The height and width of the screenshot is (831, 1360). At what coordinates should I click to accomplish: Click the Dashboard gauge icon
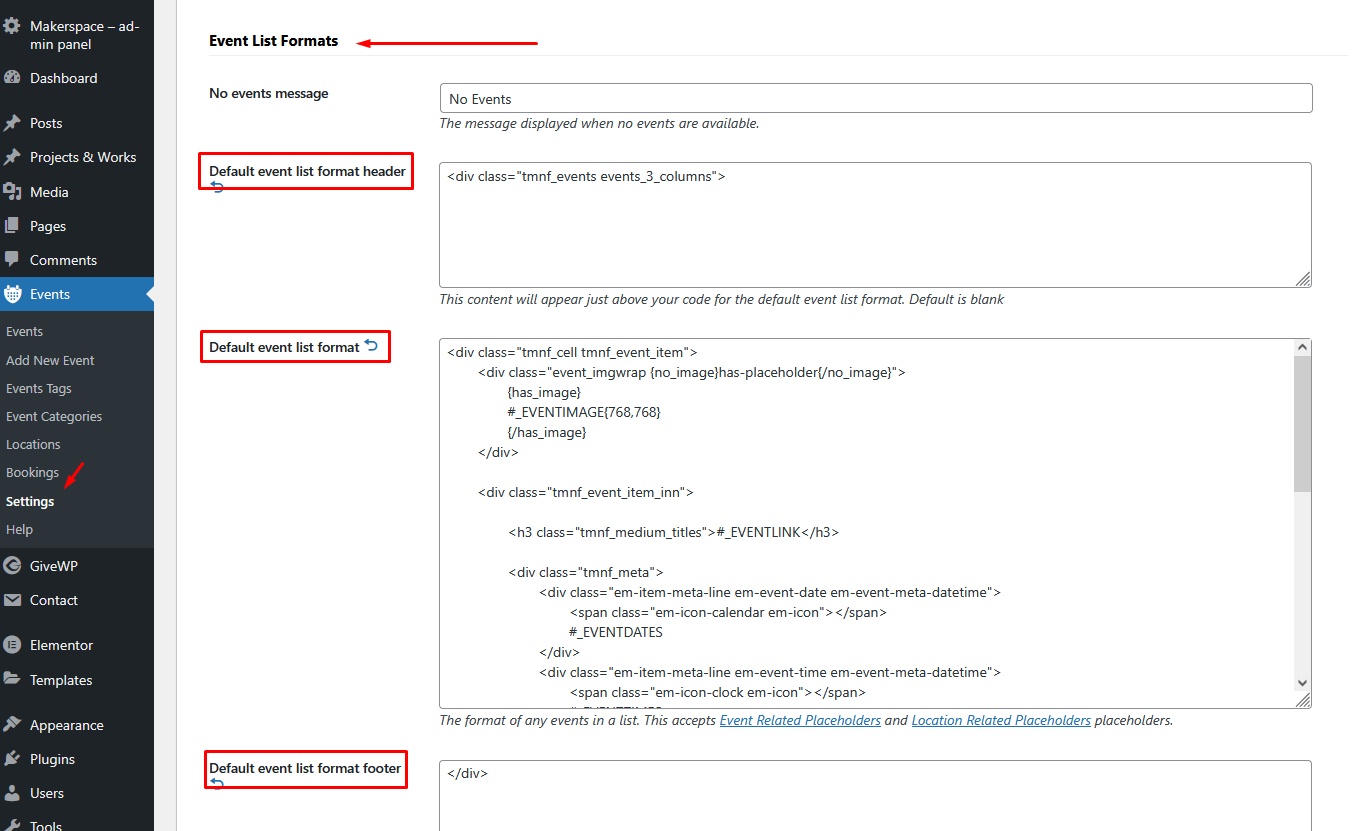click(12, 78)
